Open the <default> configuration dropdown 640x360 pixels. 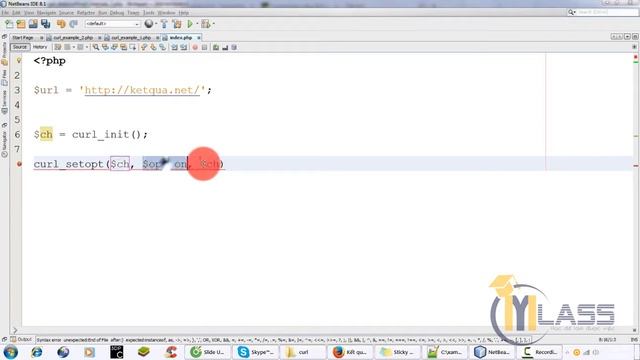tap(112, 24)
